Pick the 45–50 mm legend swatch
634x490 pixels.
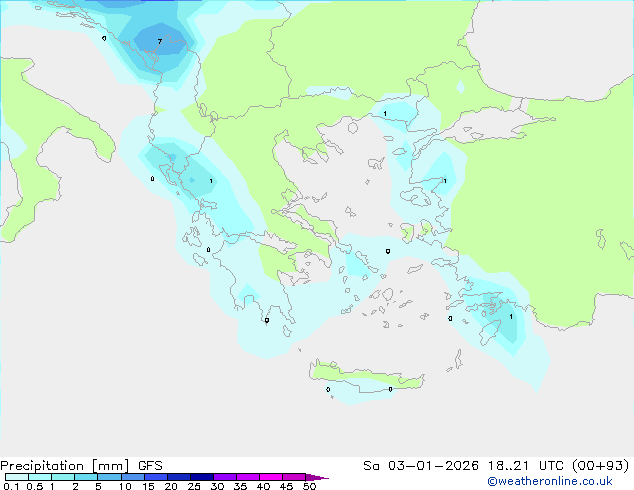[x=294, y=477]
